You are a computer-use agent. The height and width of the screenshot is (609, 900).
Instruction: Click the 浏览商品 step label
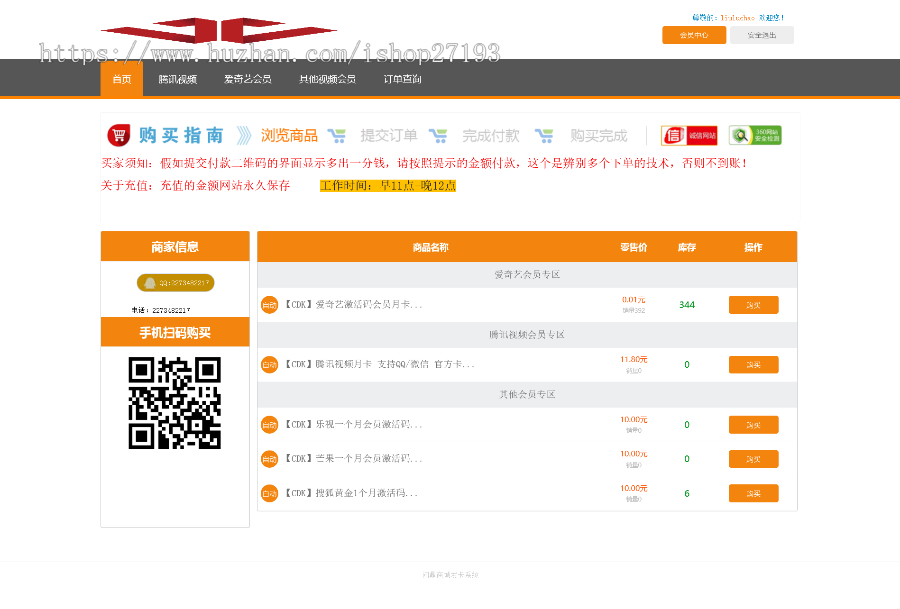tap(289, 135)
